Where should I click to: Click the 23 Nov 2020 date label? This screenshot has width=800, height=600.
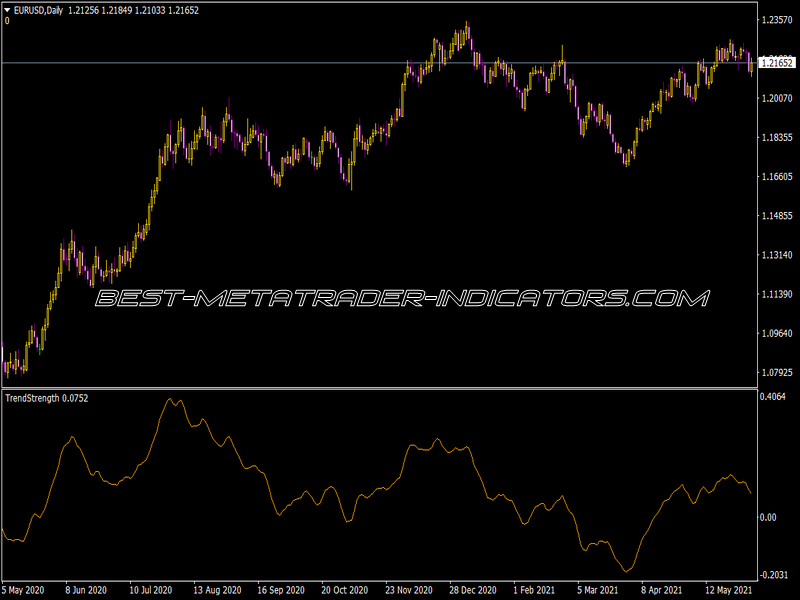point(409,590)
